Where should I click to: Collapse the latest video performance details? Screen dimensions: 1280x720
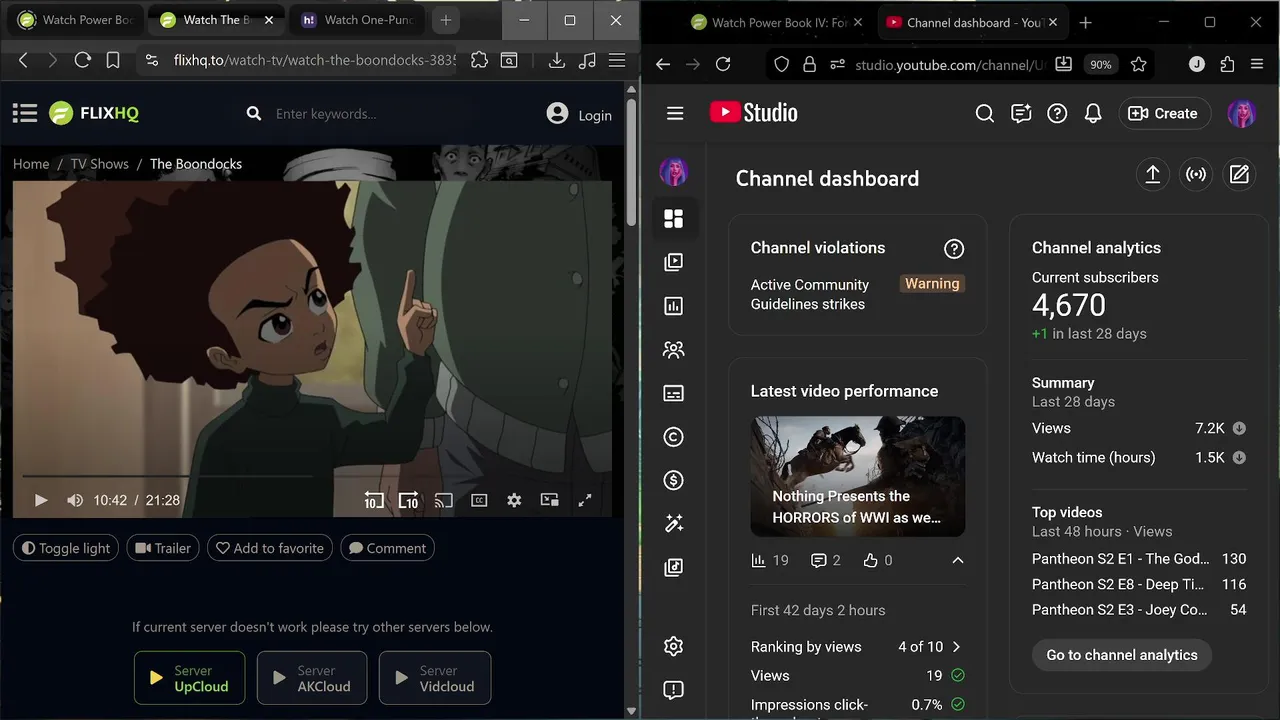pos(957,560)
